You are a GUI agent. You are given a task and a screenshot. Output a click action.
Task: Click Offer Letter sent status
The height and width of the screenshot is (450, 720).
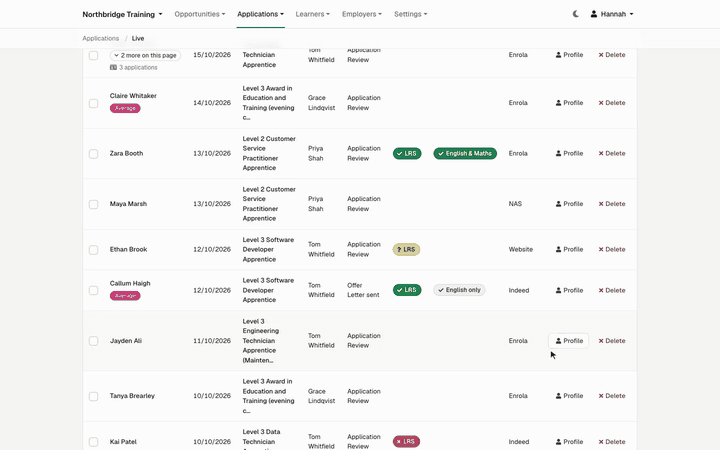coord(363,290)
